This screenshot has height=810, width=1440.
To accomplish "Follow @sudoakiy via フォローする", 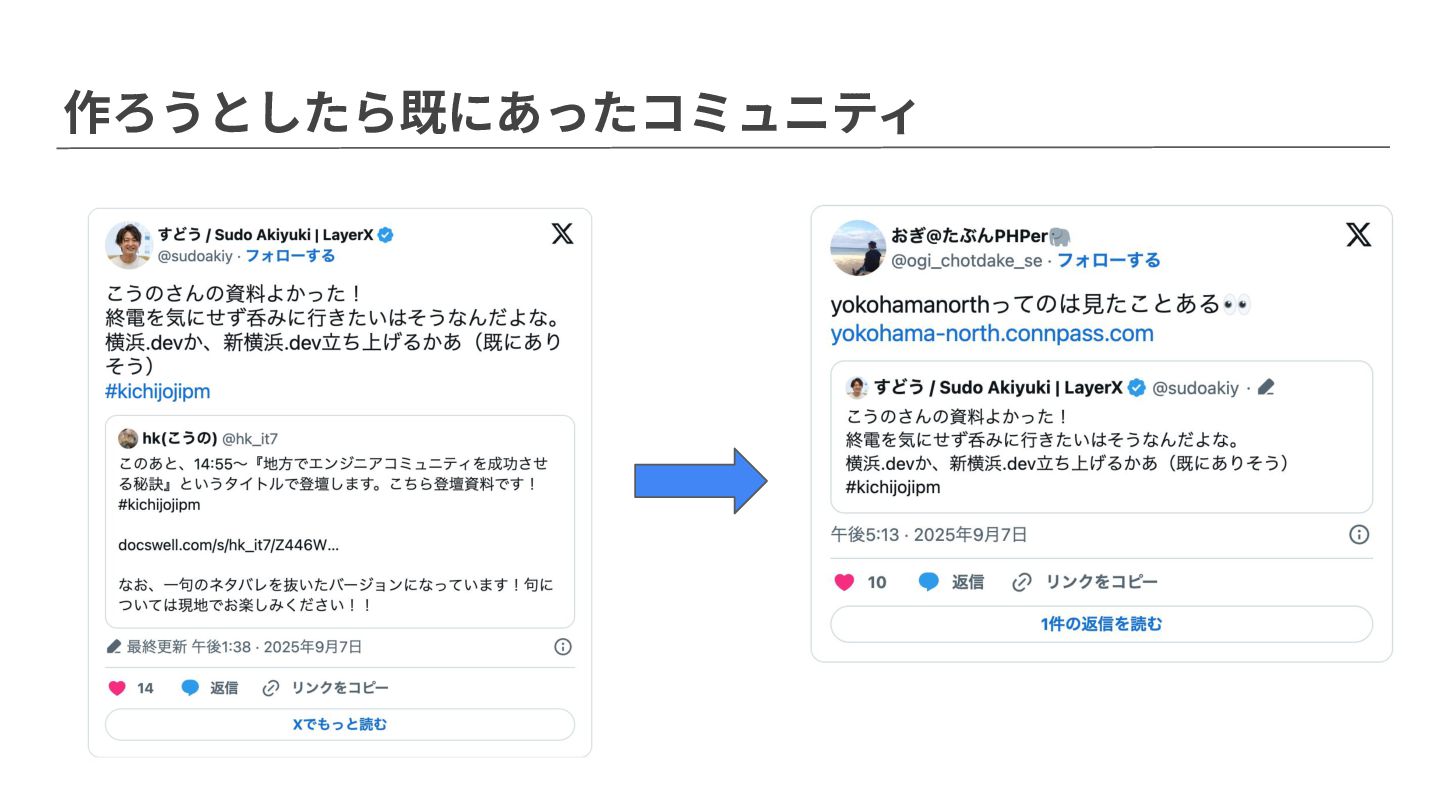I will coord(290,256).
